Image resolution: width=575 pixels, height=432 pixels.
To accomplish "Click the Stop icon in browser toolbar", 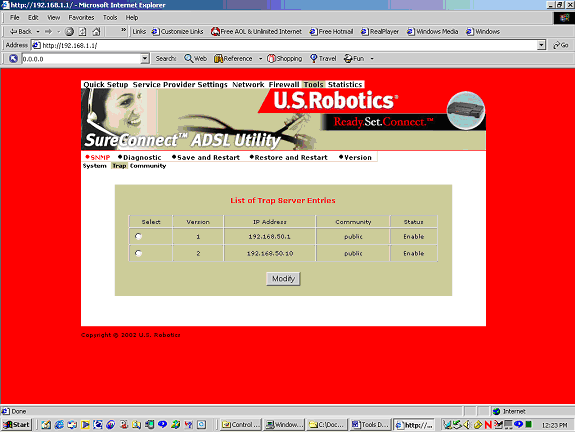I will click(69, 32).
